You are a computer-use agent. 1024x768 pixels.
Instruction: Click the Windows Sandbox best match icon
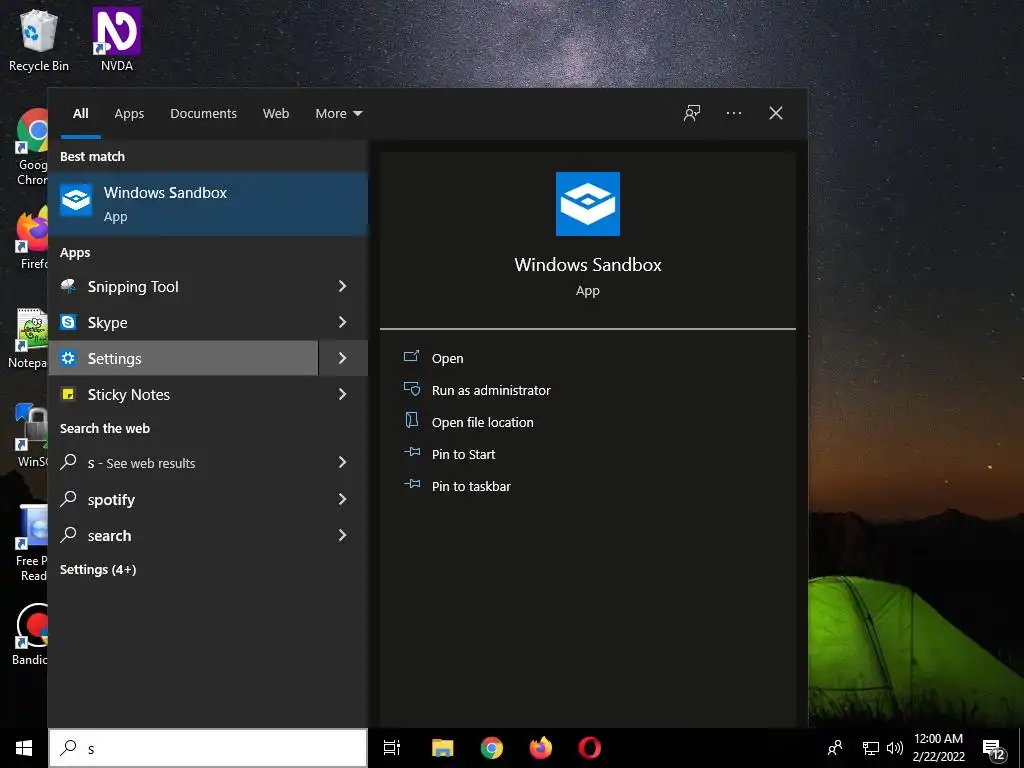pyautogui.click(x=76, y=200)
